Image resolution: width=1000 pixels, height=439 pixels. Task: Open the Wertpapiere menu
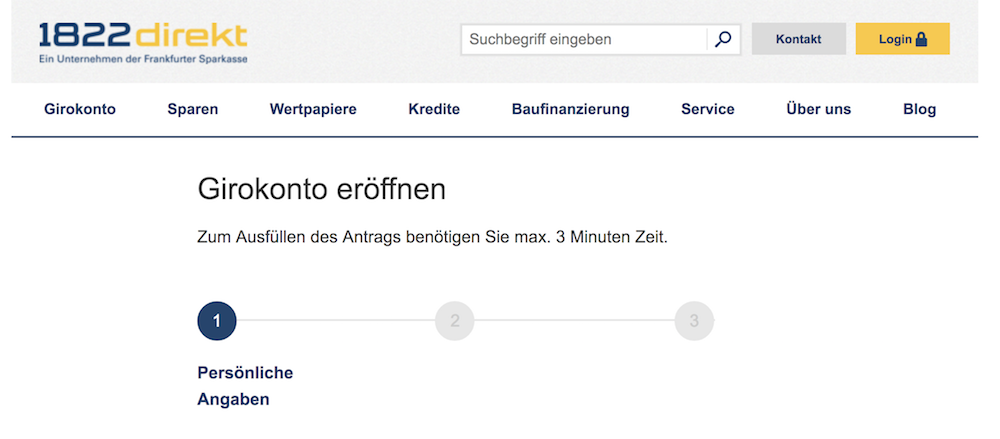(x=313, y=109)
